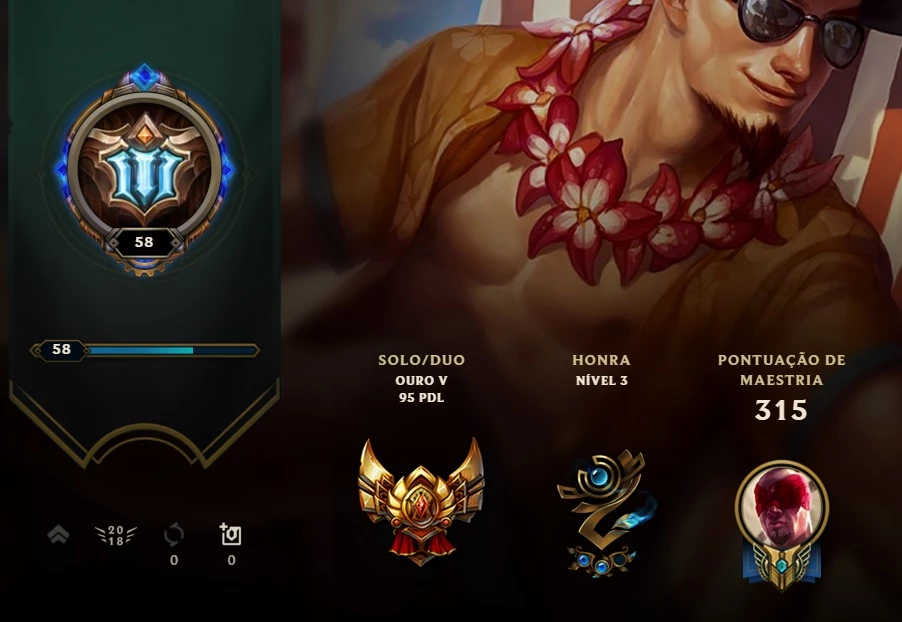Click the 315 mastery score number
The height and width of the screenshot is (622, 902).
(x=781, y=410)
